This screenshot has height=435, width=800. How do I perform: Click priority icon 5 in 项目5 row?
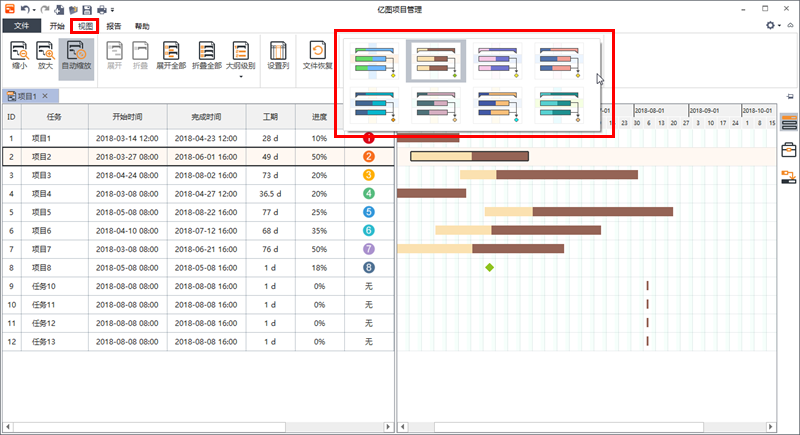click(x=368, y=212)
